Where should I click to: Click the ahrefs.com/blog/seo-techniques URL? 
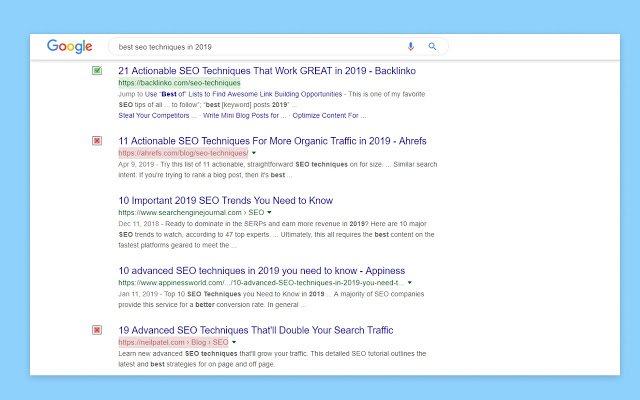coord(183,153)
